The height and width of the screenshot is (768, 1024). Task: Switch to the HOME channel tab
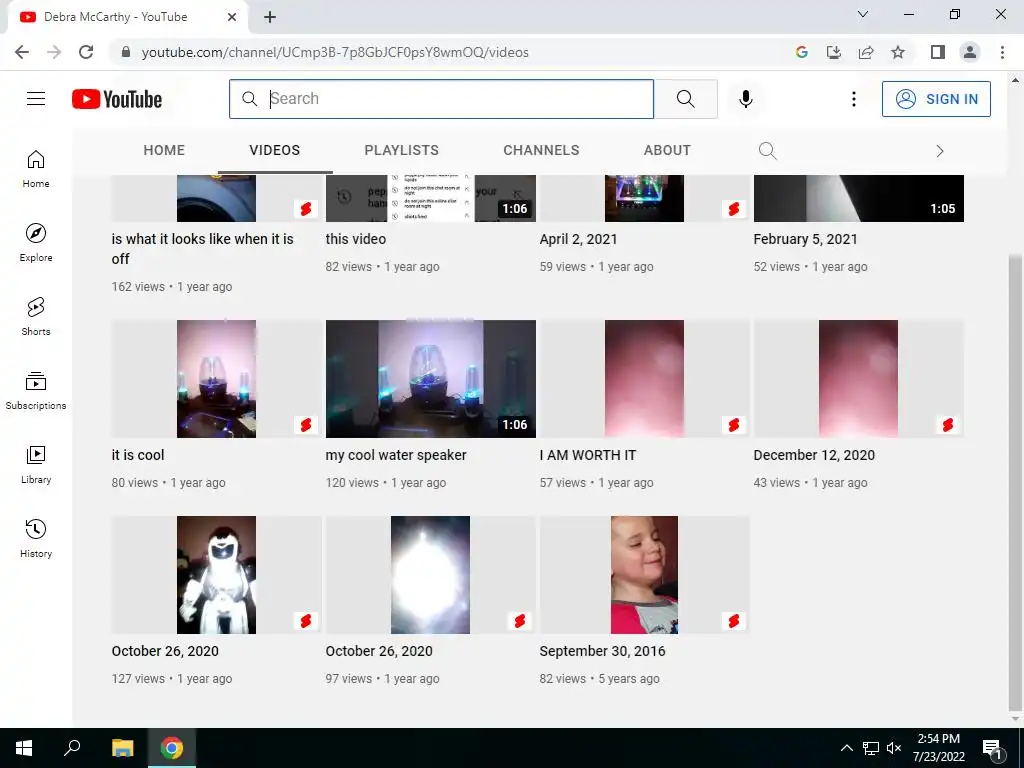(x=164, y=150)
